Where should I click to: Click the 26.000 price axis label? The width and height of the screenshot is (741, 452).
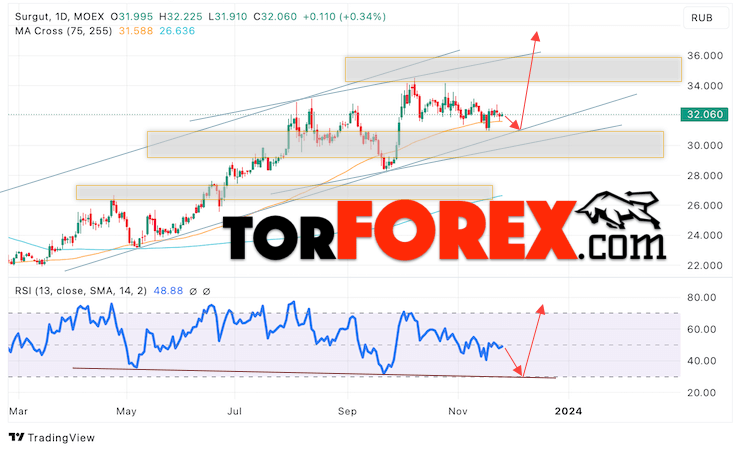point(705,206)
